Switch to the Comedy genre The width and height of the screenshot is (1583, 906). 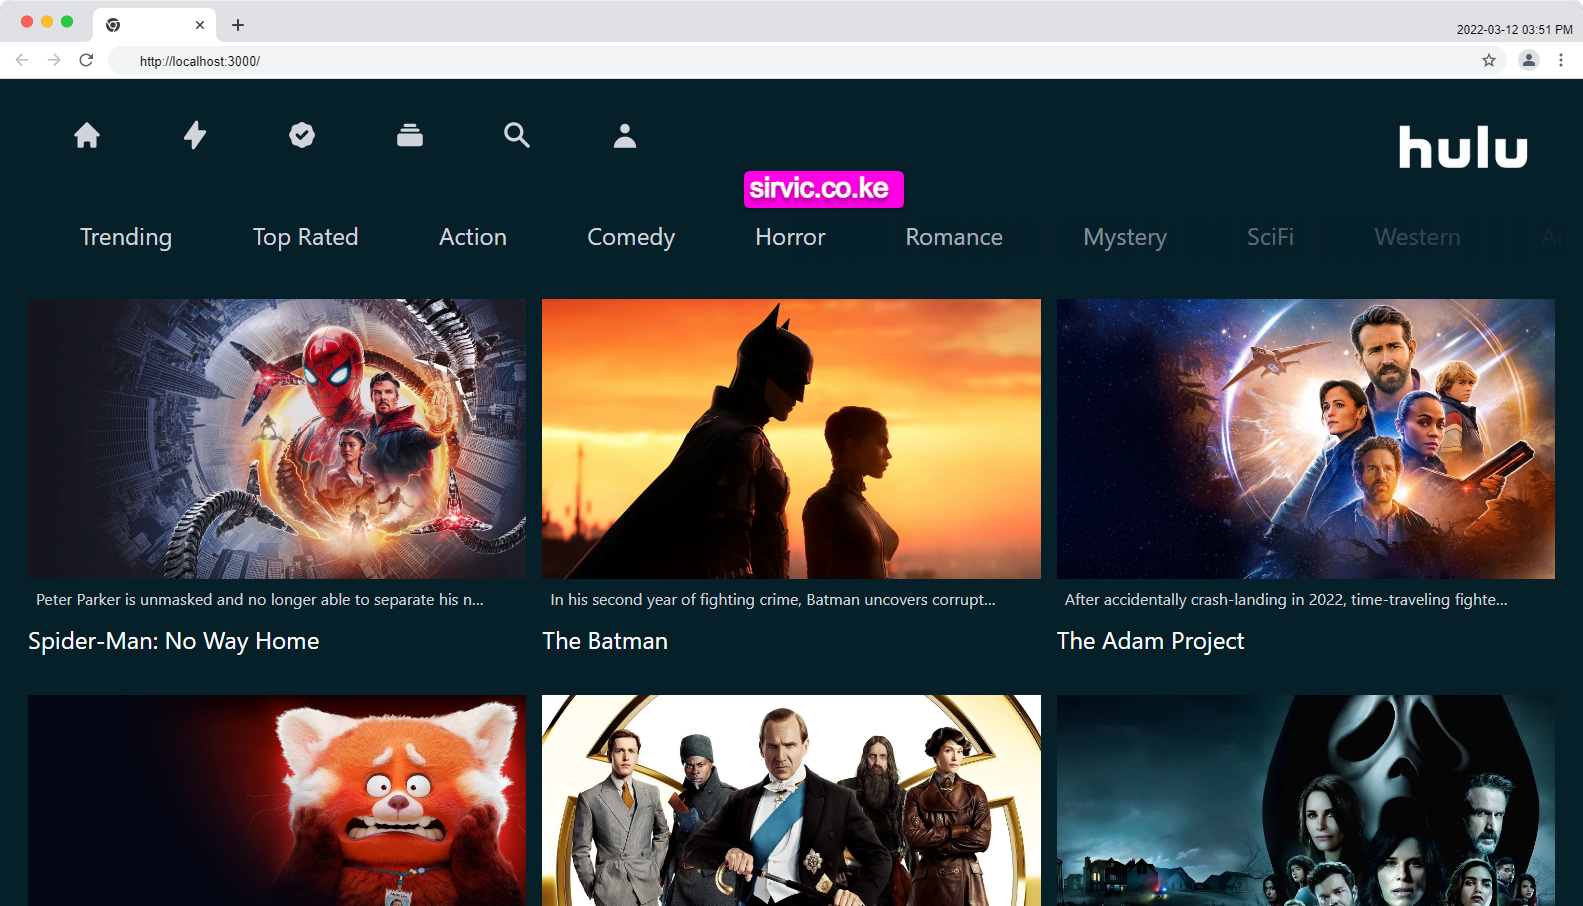tap(631, 237)
